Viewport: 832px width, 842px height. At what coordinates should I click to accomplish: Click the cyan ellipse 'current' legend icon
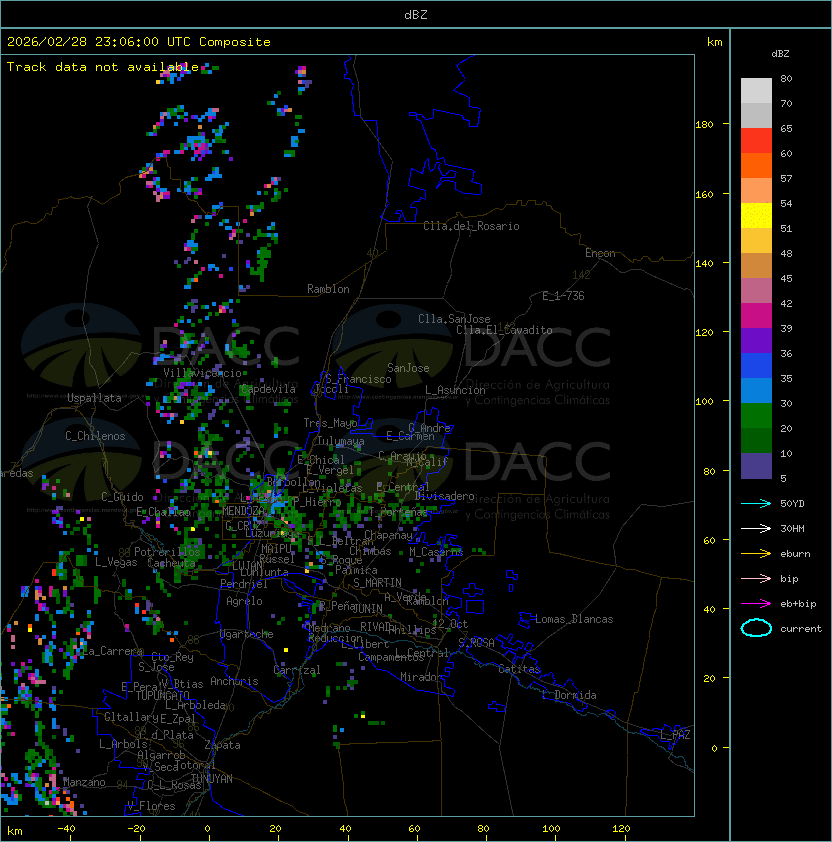tap(756, 628)
